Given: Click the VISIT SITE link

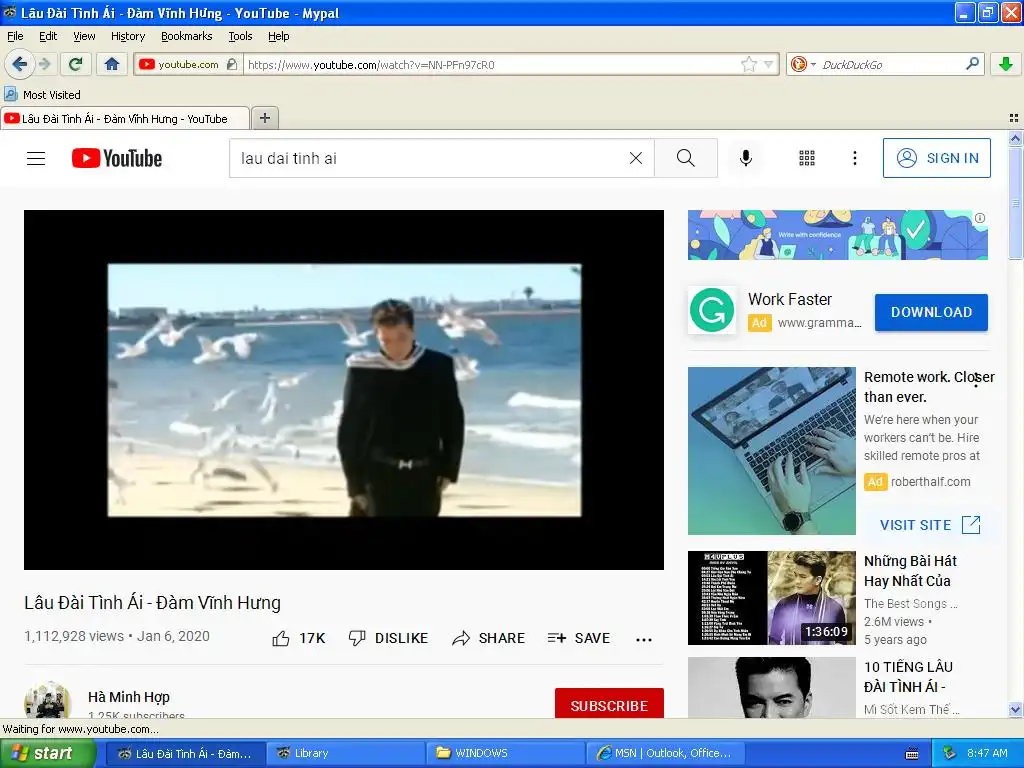Looking at the screenshot, I should click(931, 524).
